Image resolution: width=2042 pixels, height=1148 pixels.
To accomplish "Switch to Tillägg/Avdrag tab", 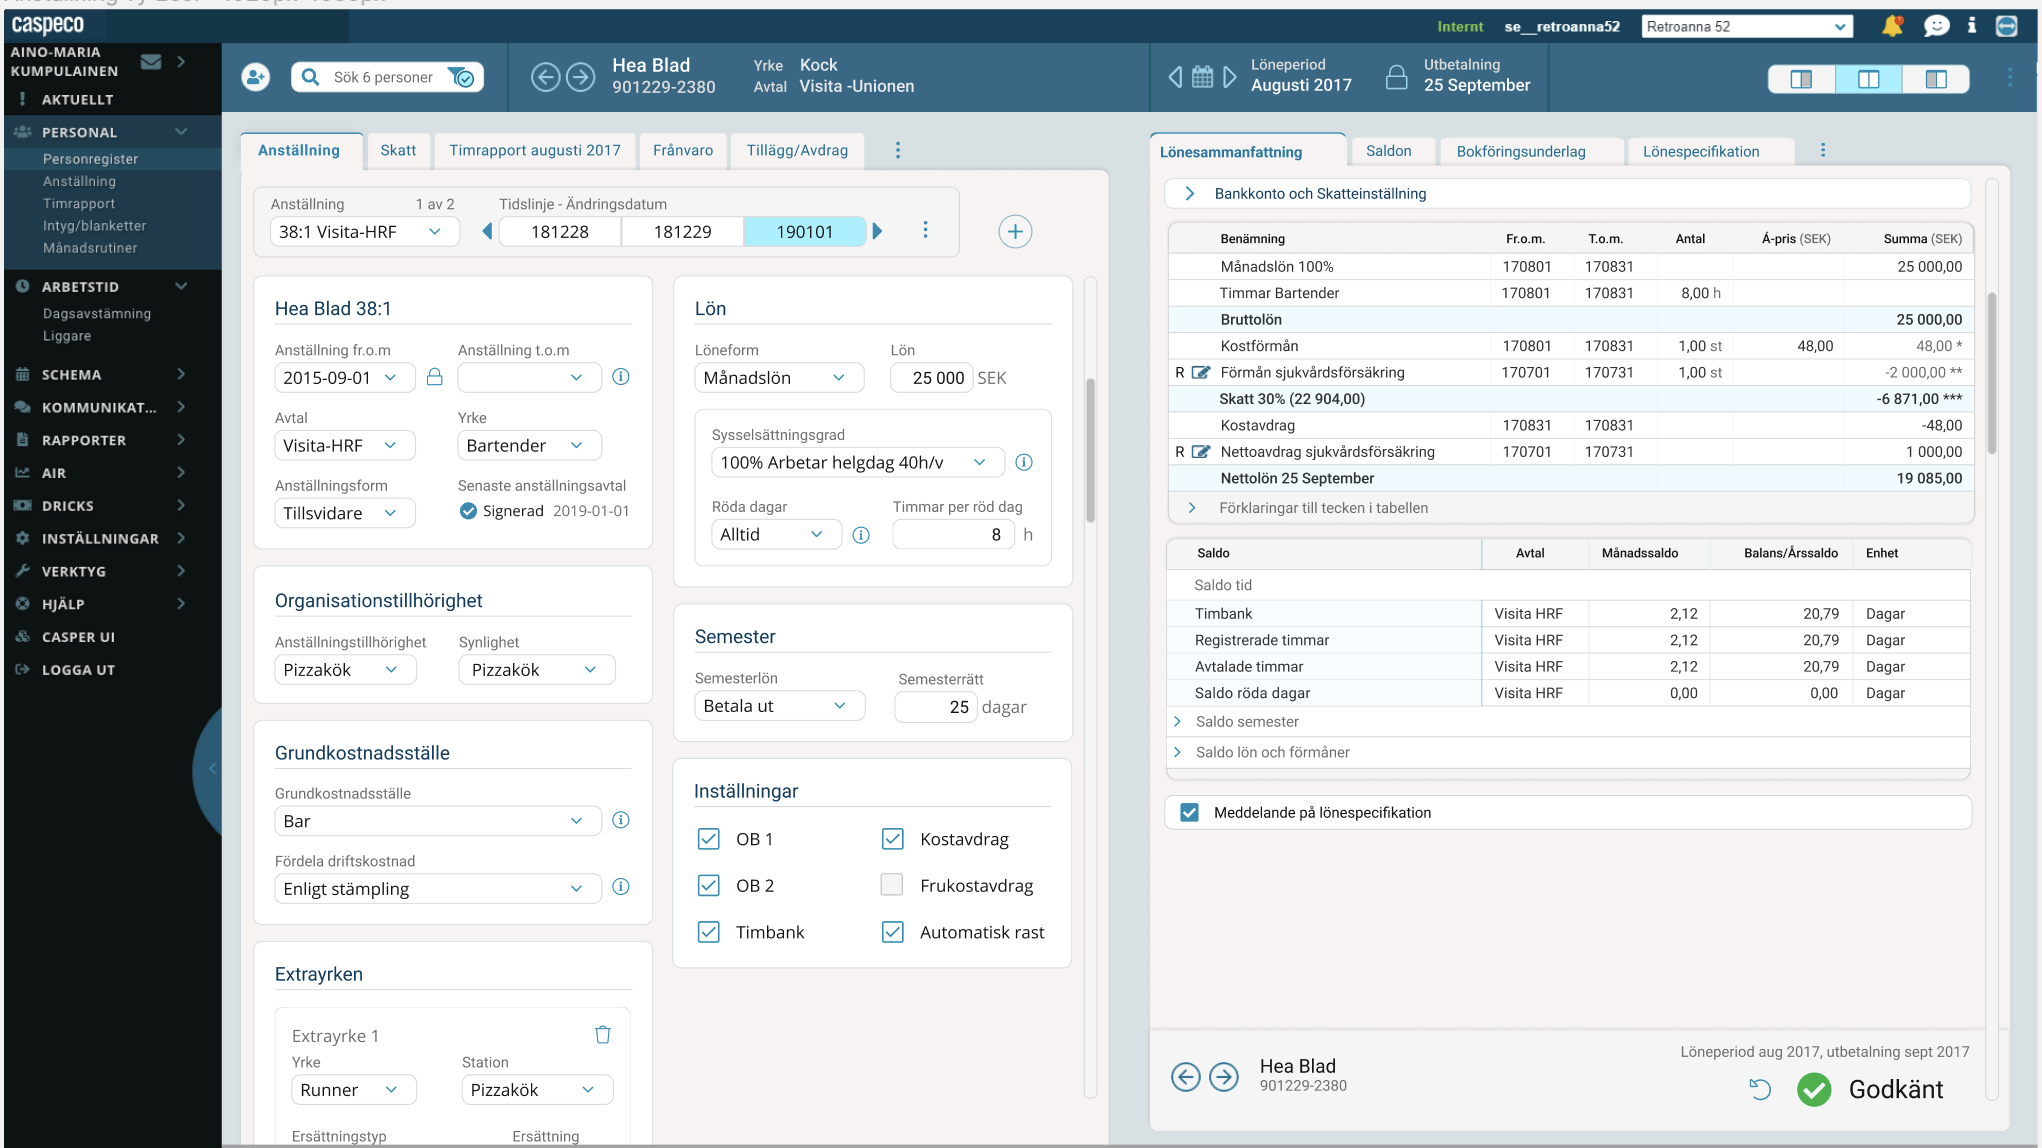I will pyautogui.click(x=797, y=150).
